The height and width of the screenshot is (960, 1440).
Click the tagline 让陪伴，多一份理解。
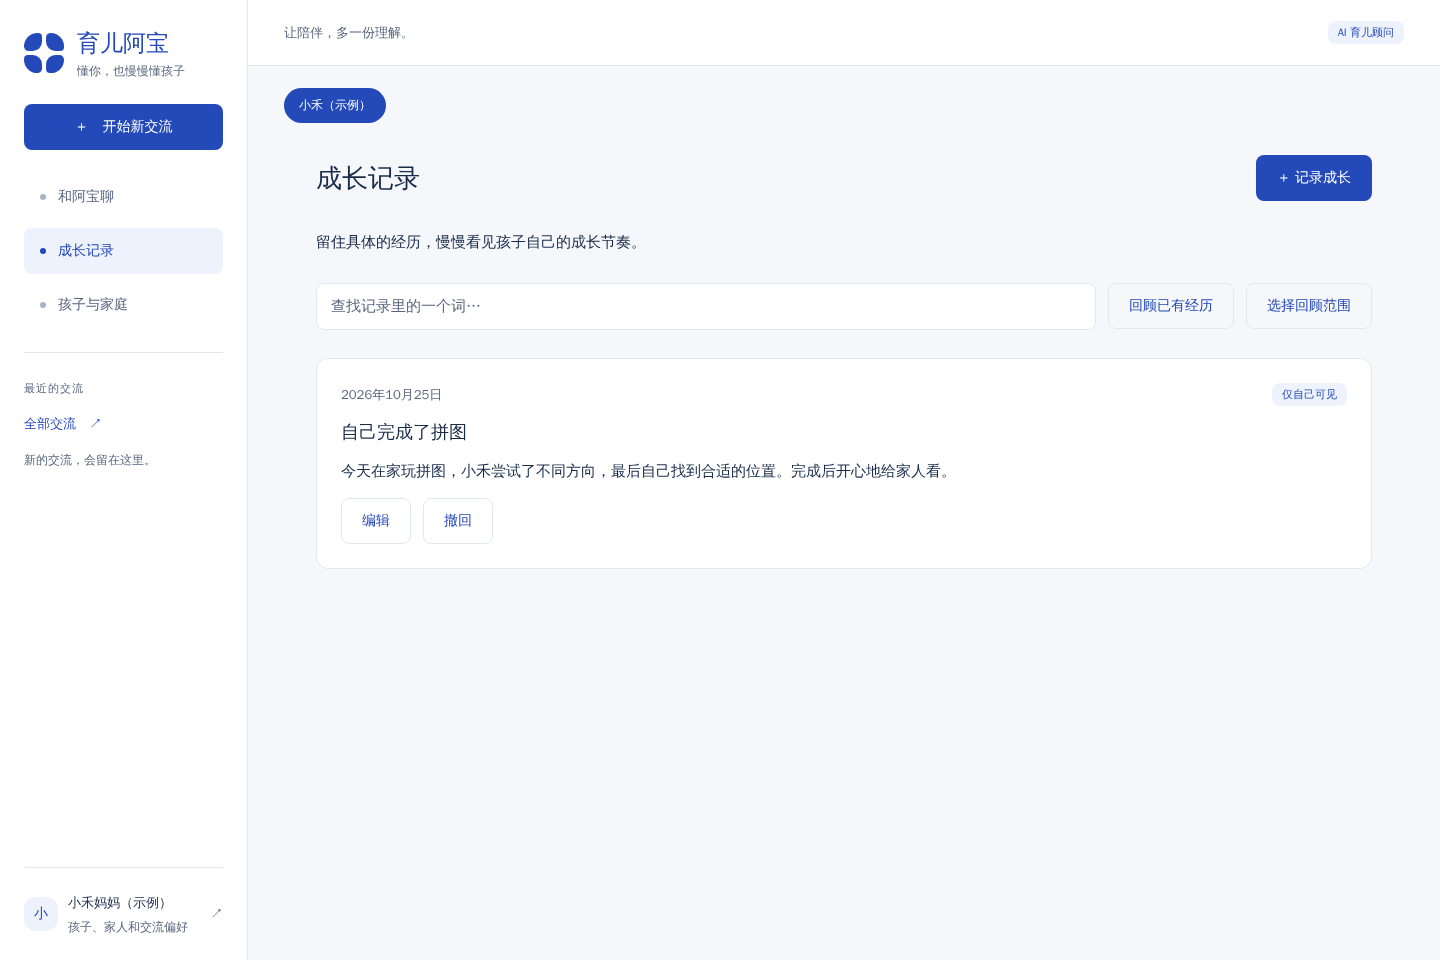349,33
